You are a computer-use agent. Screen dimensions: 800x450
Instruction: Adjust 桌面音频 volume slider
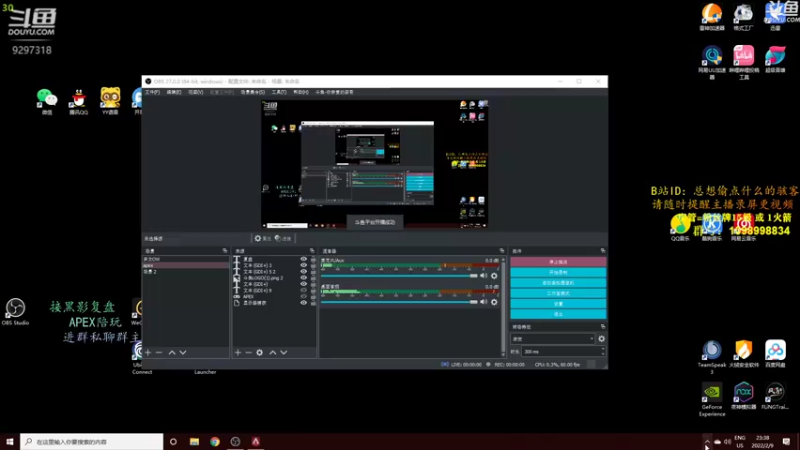[399, 302]
